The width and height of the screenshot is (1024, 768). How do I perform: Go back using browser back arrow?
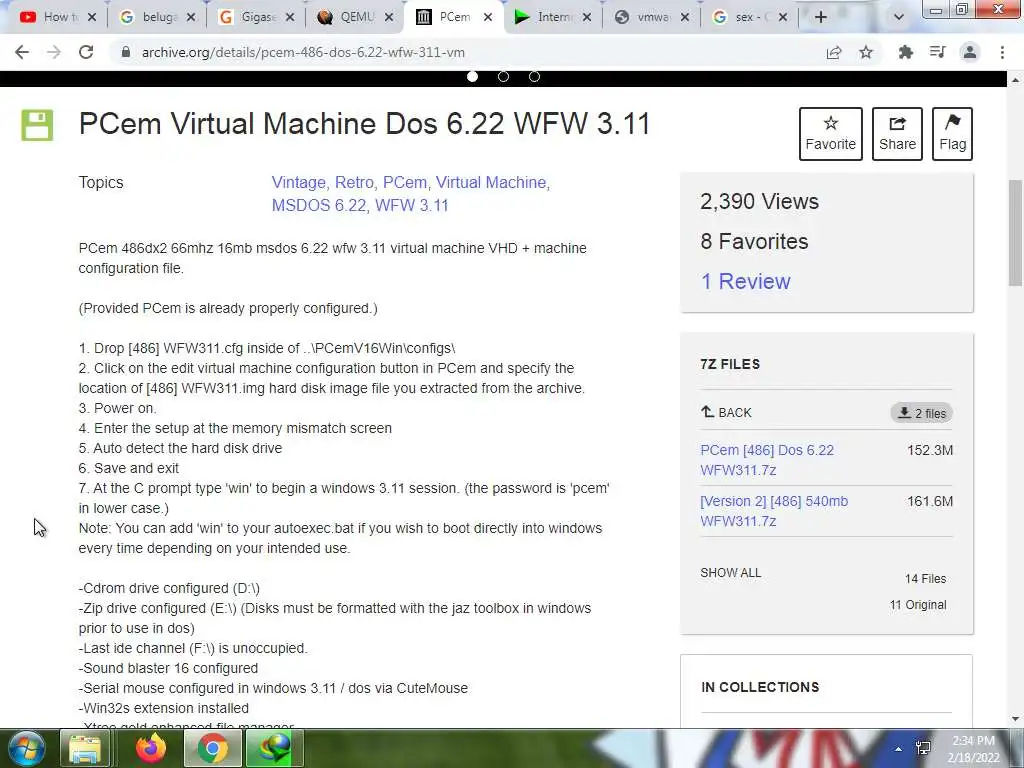22,52
